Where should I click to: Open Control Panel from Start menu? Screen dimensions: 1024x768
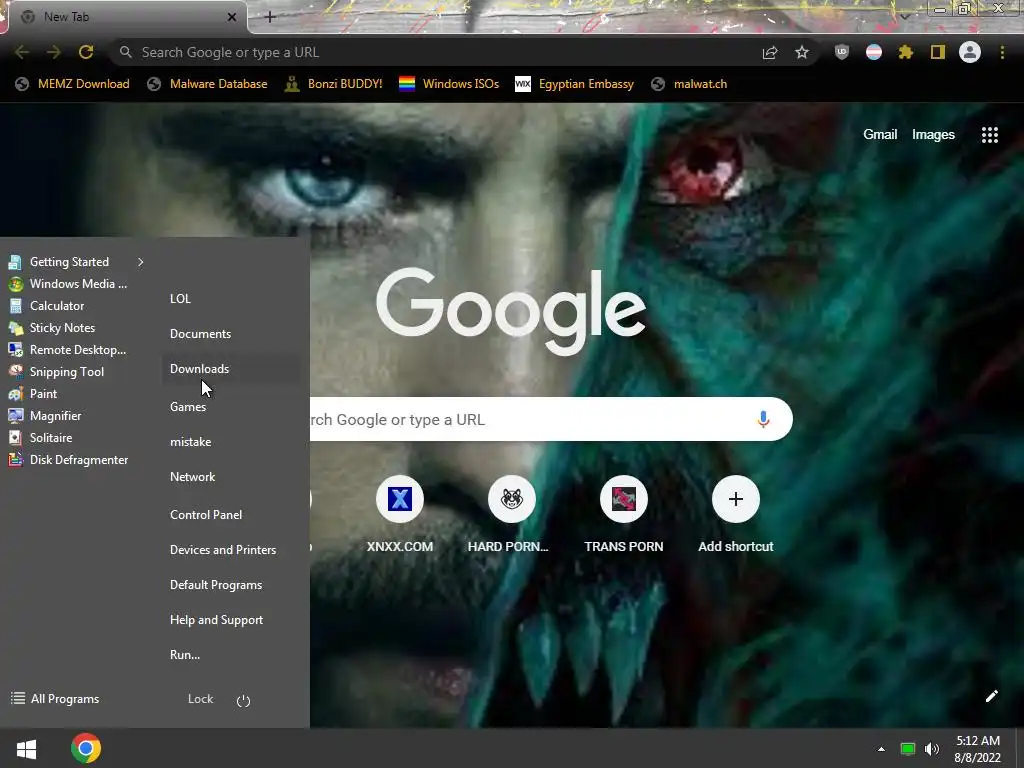point(206,515)
